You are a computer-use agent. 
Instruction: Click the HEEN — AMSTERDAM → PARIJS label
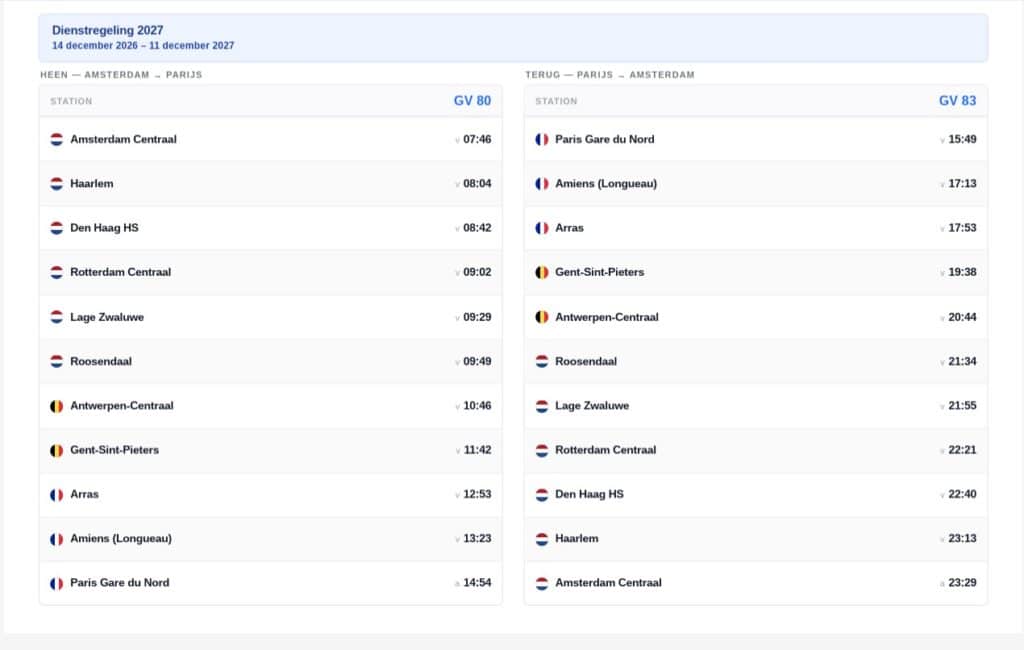click(121, 74)
